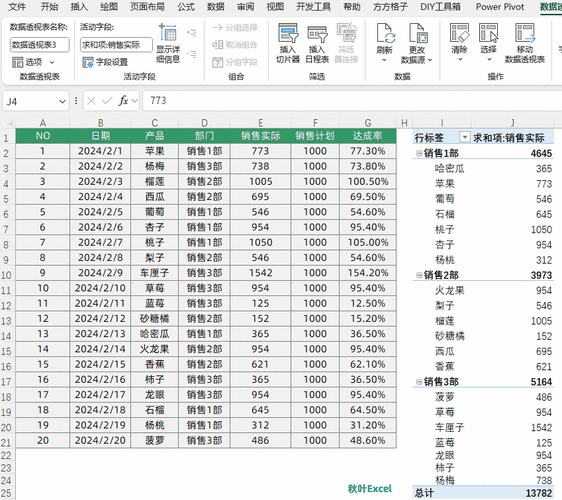The width and height of the screenshot is (562, 500).
Task: Click the 哈密瓜 pivot row label
Action: (x=450, y=168)
